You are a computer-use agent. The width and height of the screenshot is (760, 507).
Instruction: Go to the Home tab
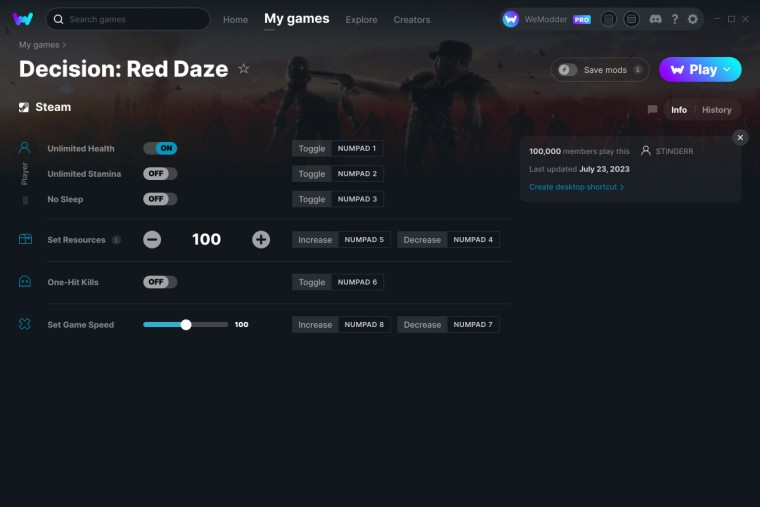(x=235, y=20)
